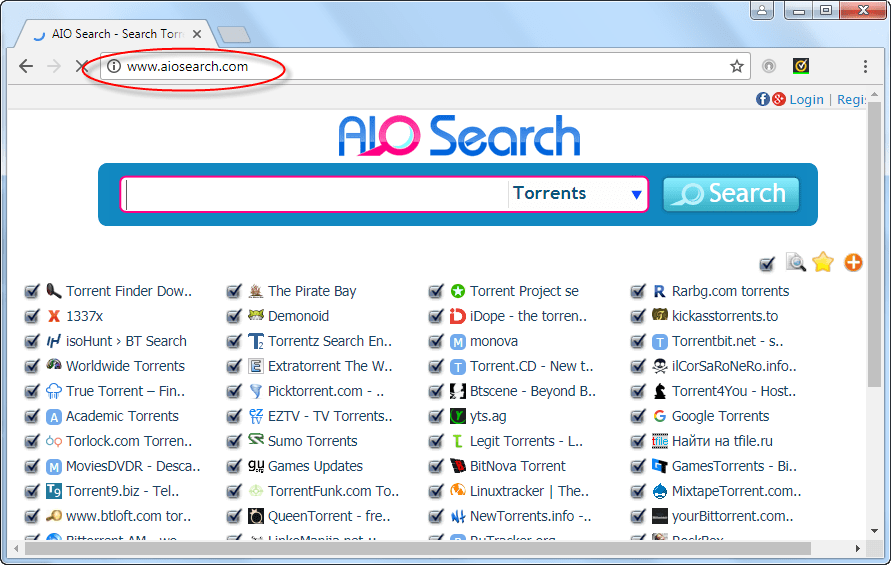891x565 pixels.
Task: Click the horizontal scrollbar thumb
Action: pyautogui.click(x=418, y=549)
